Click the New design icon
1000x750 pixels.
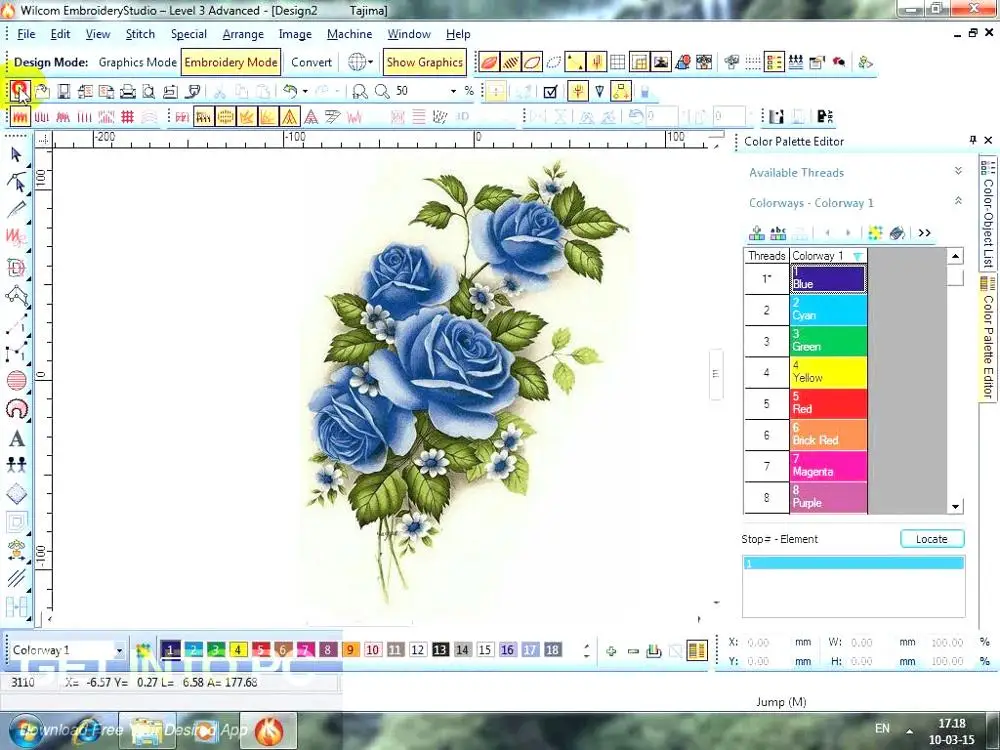pos(19,91)
